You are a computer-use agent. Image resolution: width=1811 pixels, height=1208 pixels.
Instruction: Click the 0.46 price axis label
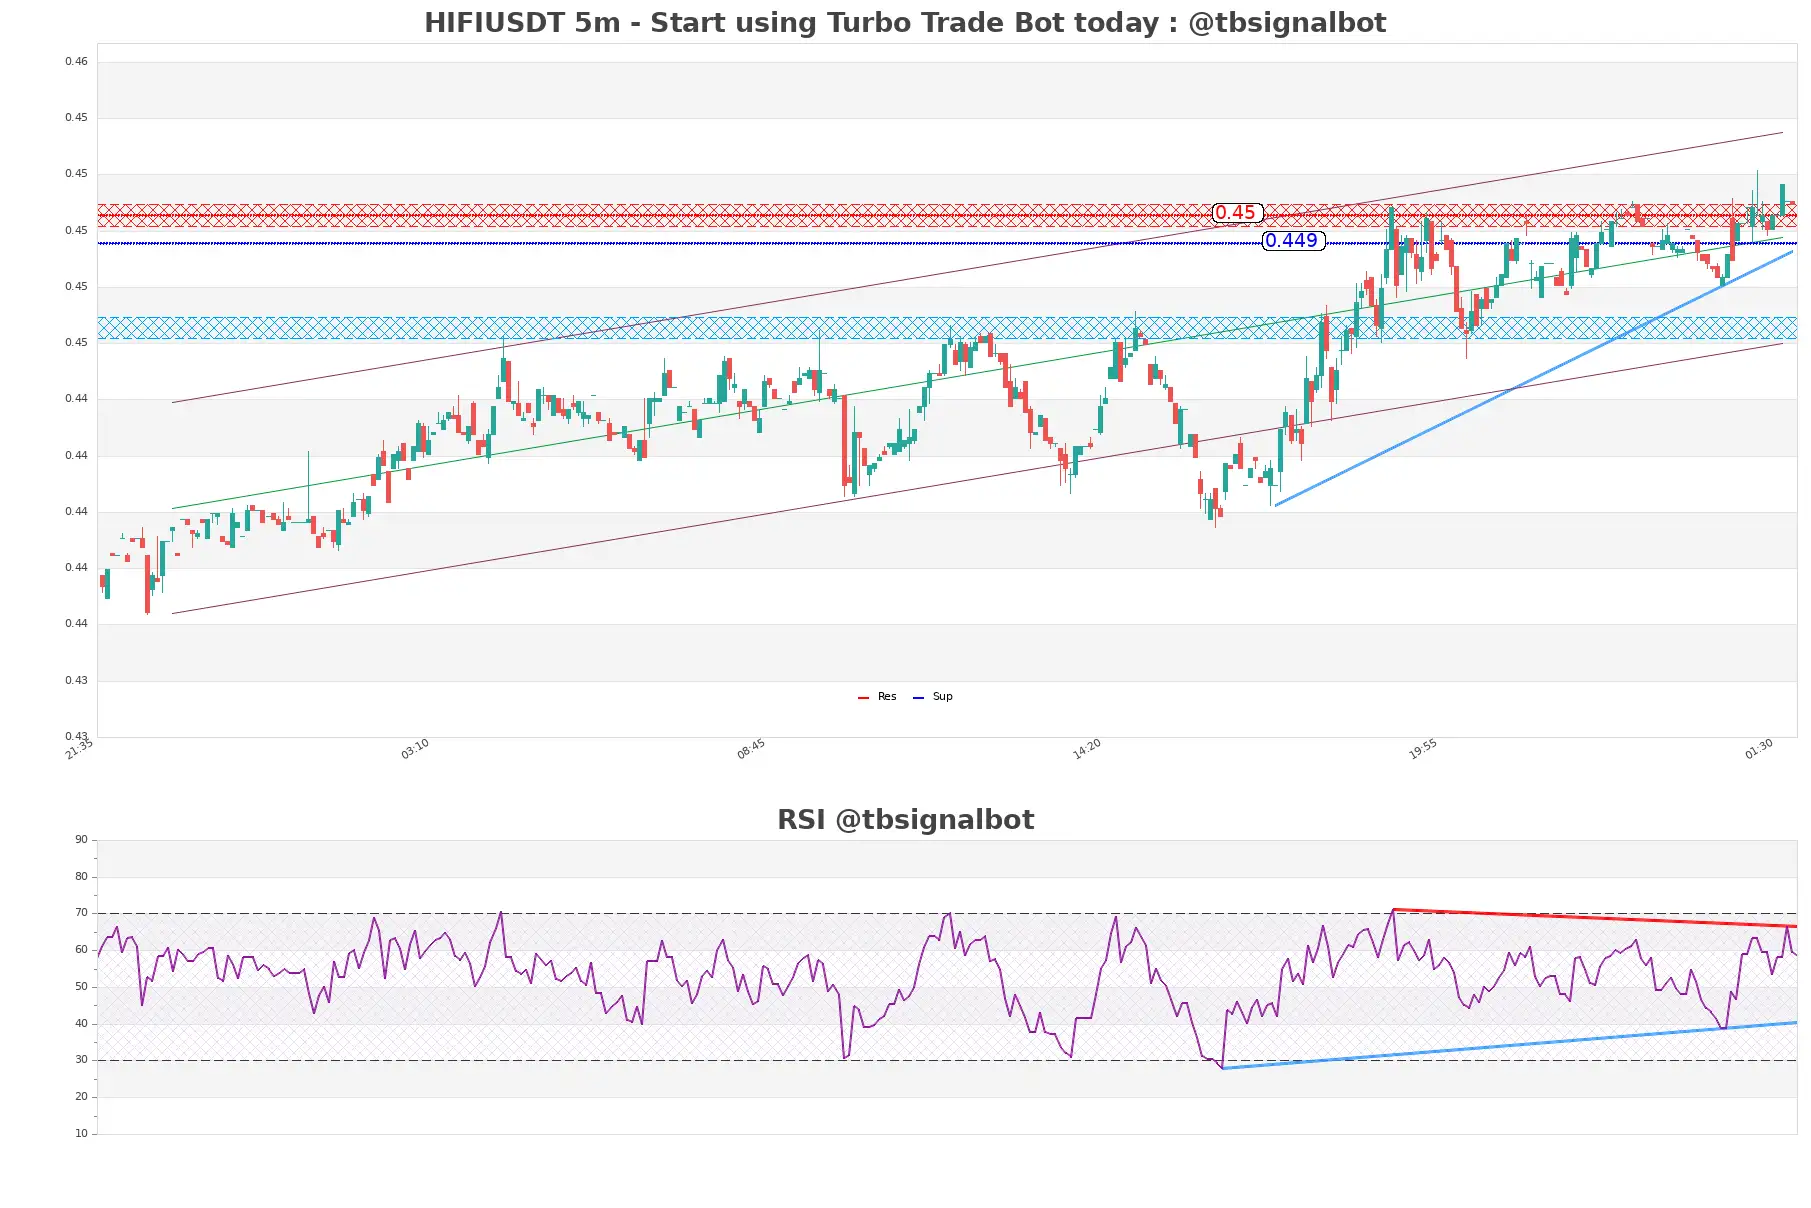pyautogui.click(x=76, y=61)
